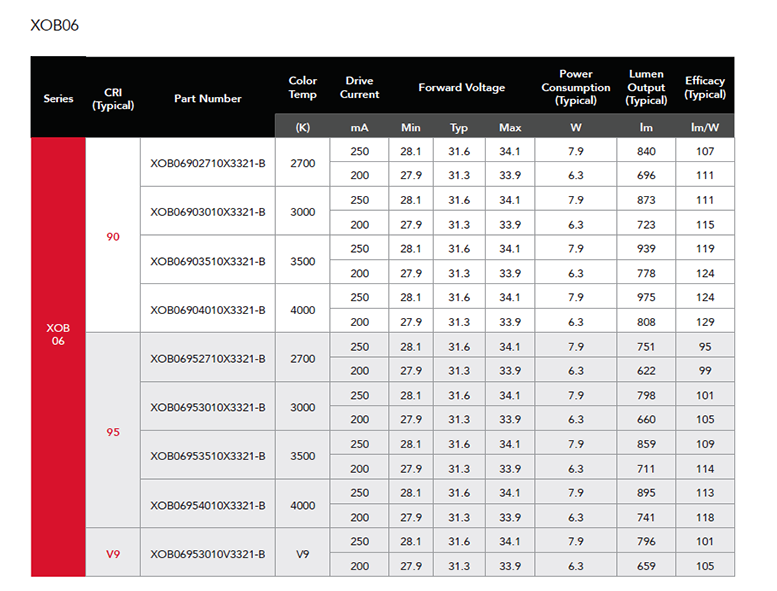This screenshot has height=591, width=777.
Task: Click lumen output value 939
Action: pos(646,249)
